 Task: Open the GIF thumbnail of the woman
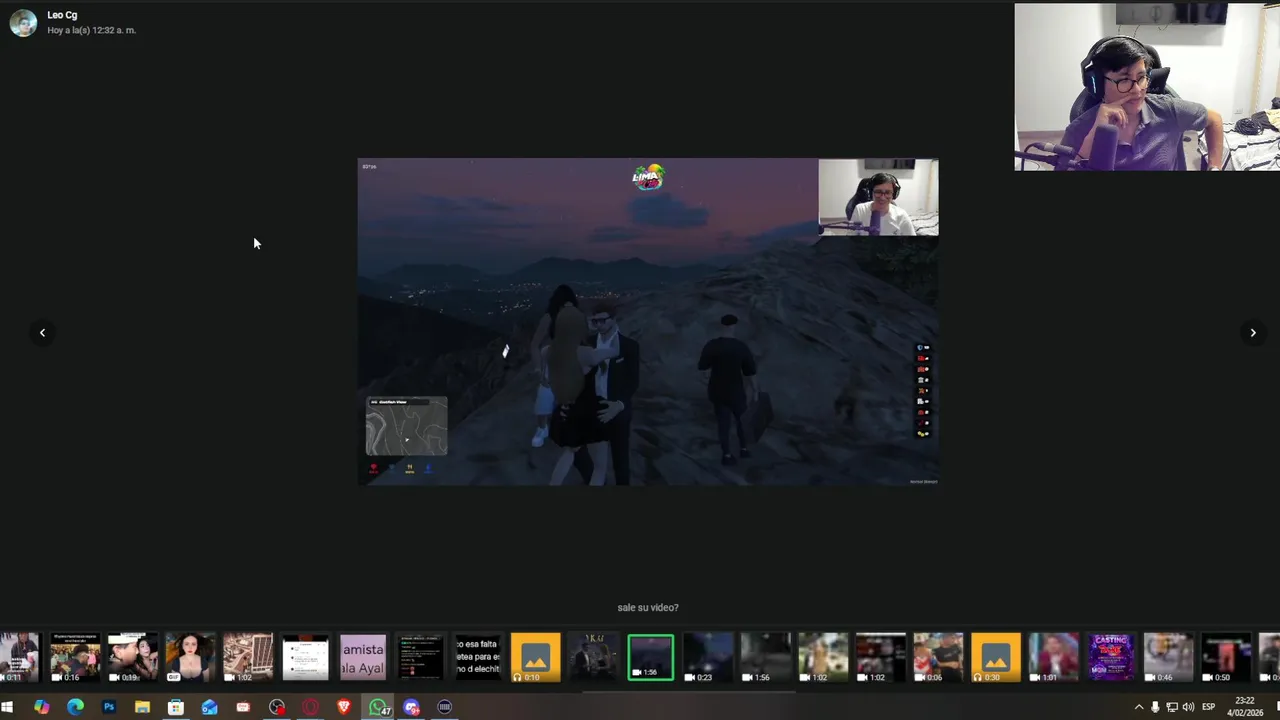190,657
